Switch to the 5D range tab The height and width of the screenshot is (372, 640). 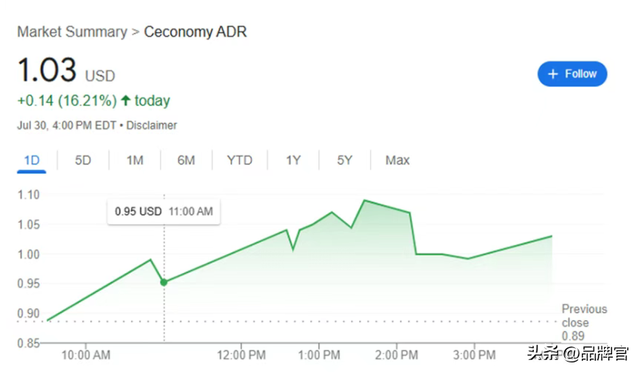(x=83, y=160)
